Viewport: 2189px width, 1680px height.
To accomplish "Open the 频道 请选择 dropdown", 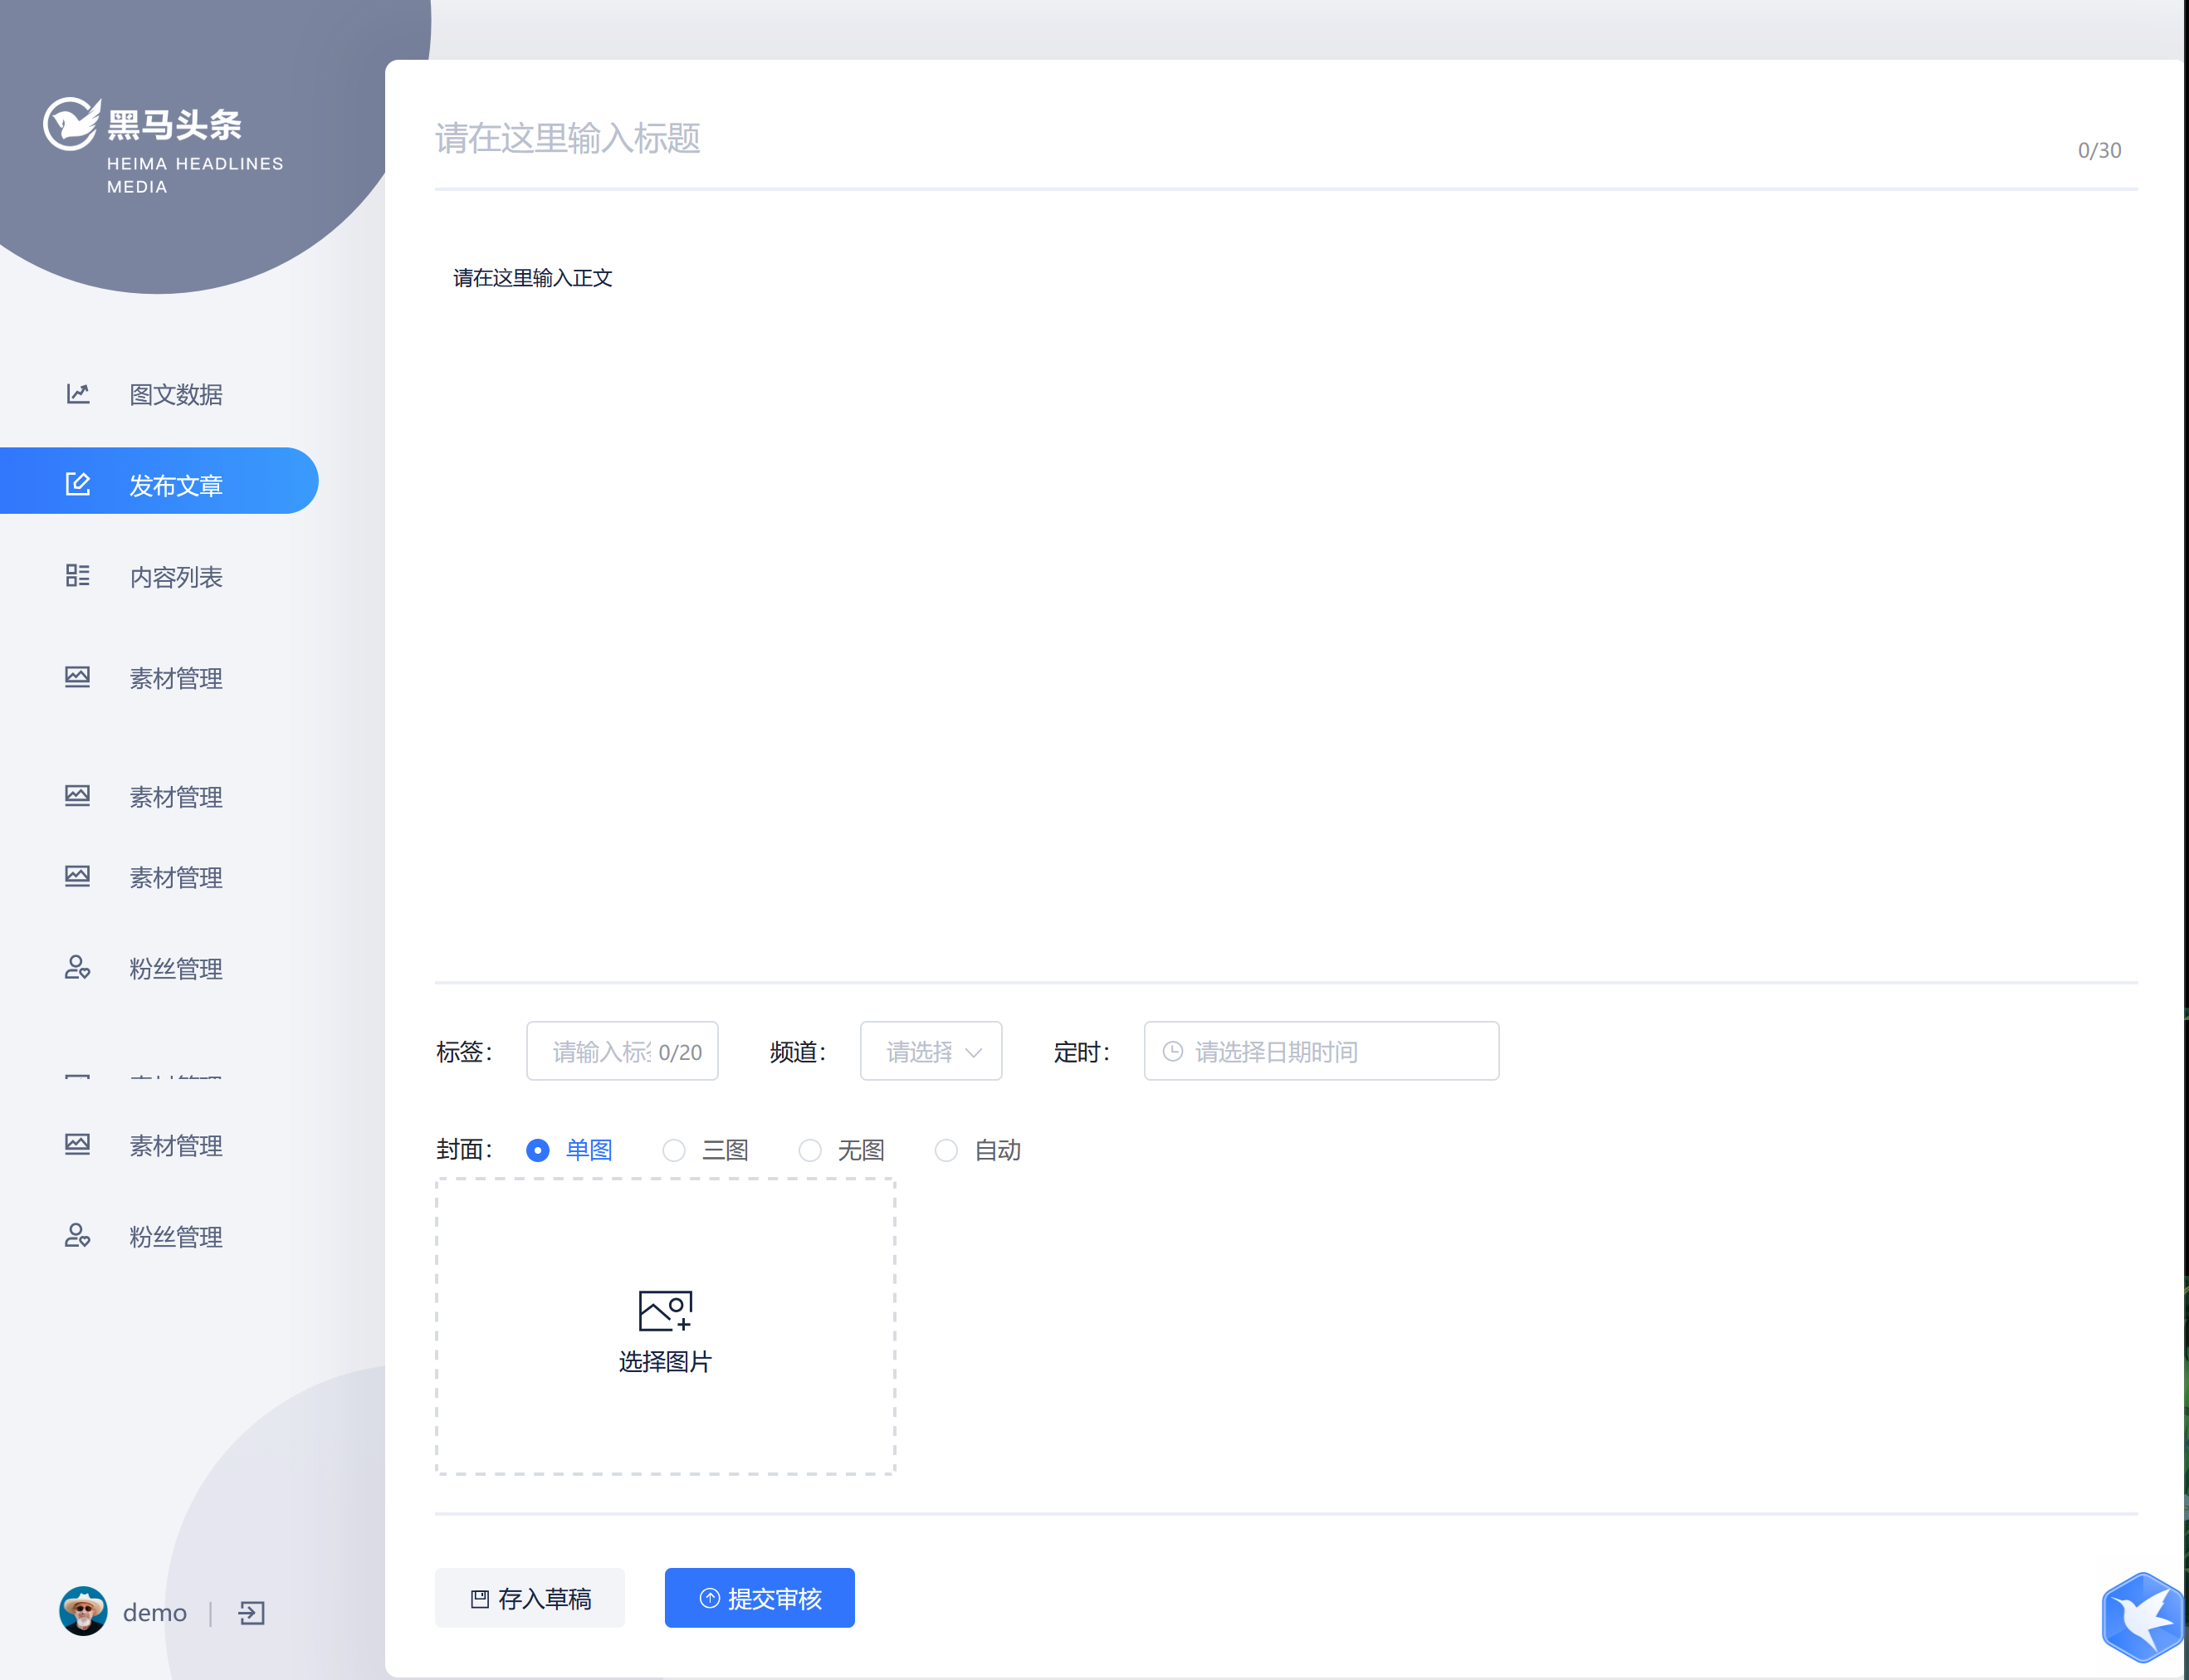I will [931, 1051].
